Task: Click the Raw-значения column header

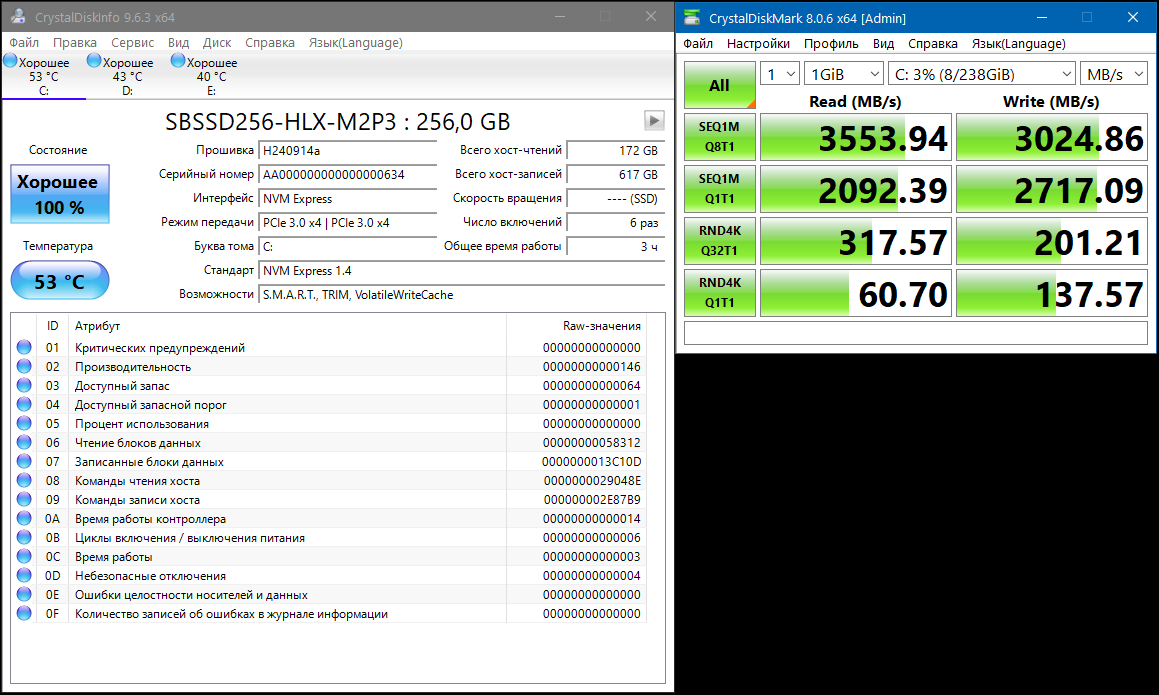Action: 576,325
